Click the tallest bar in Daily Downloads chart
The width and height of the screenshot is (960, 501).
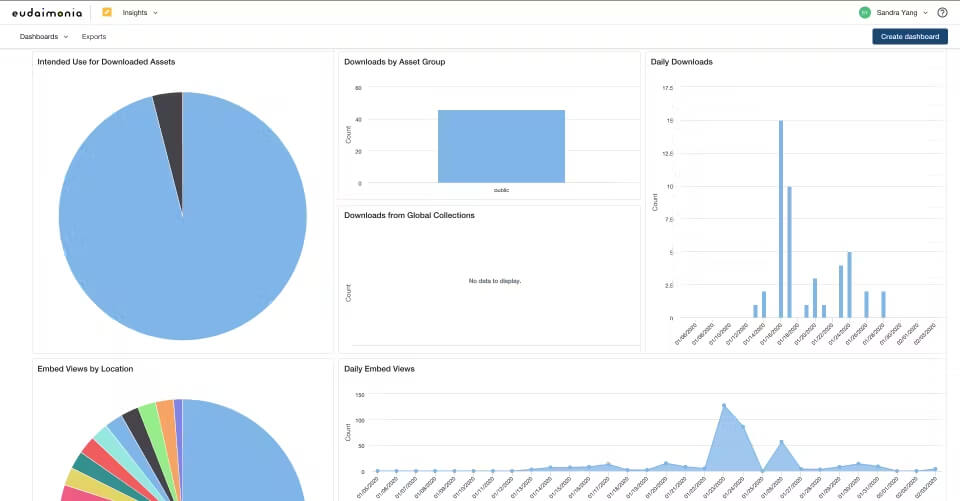[x=781, y=219]
